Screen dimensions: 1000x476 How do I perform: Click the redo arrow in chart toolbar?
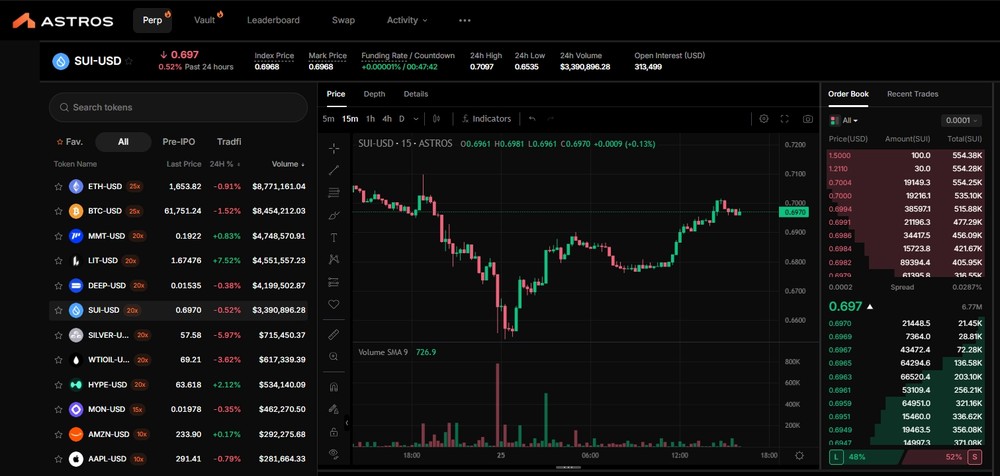tap(550, 119)
